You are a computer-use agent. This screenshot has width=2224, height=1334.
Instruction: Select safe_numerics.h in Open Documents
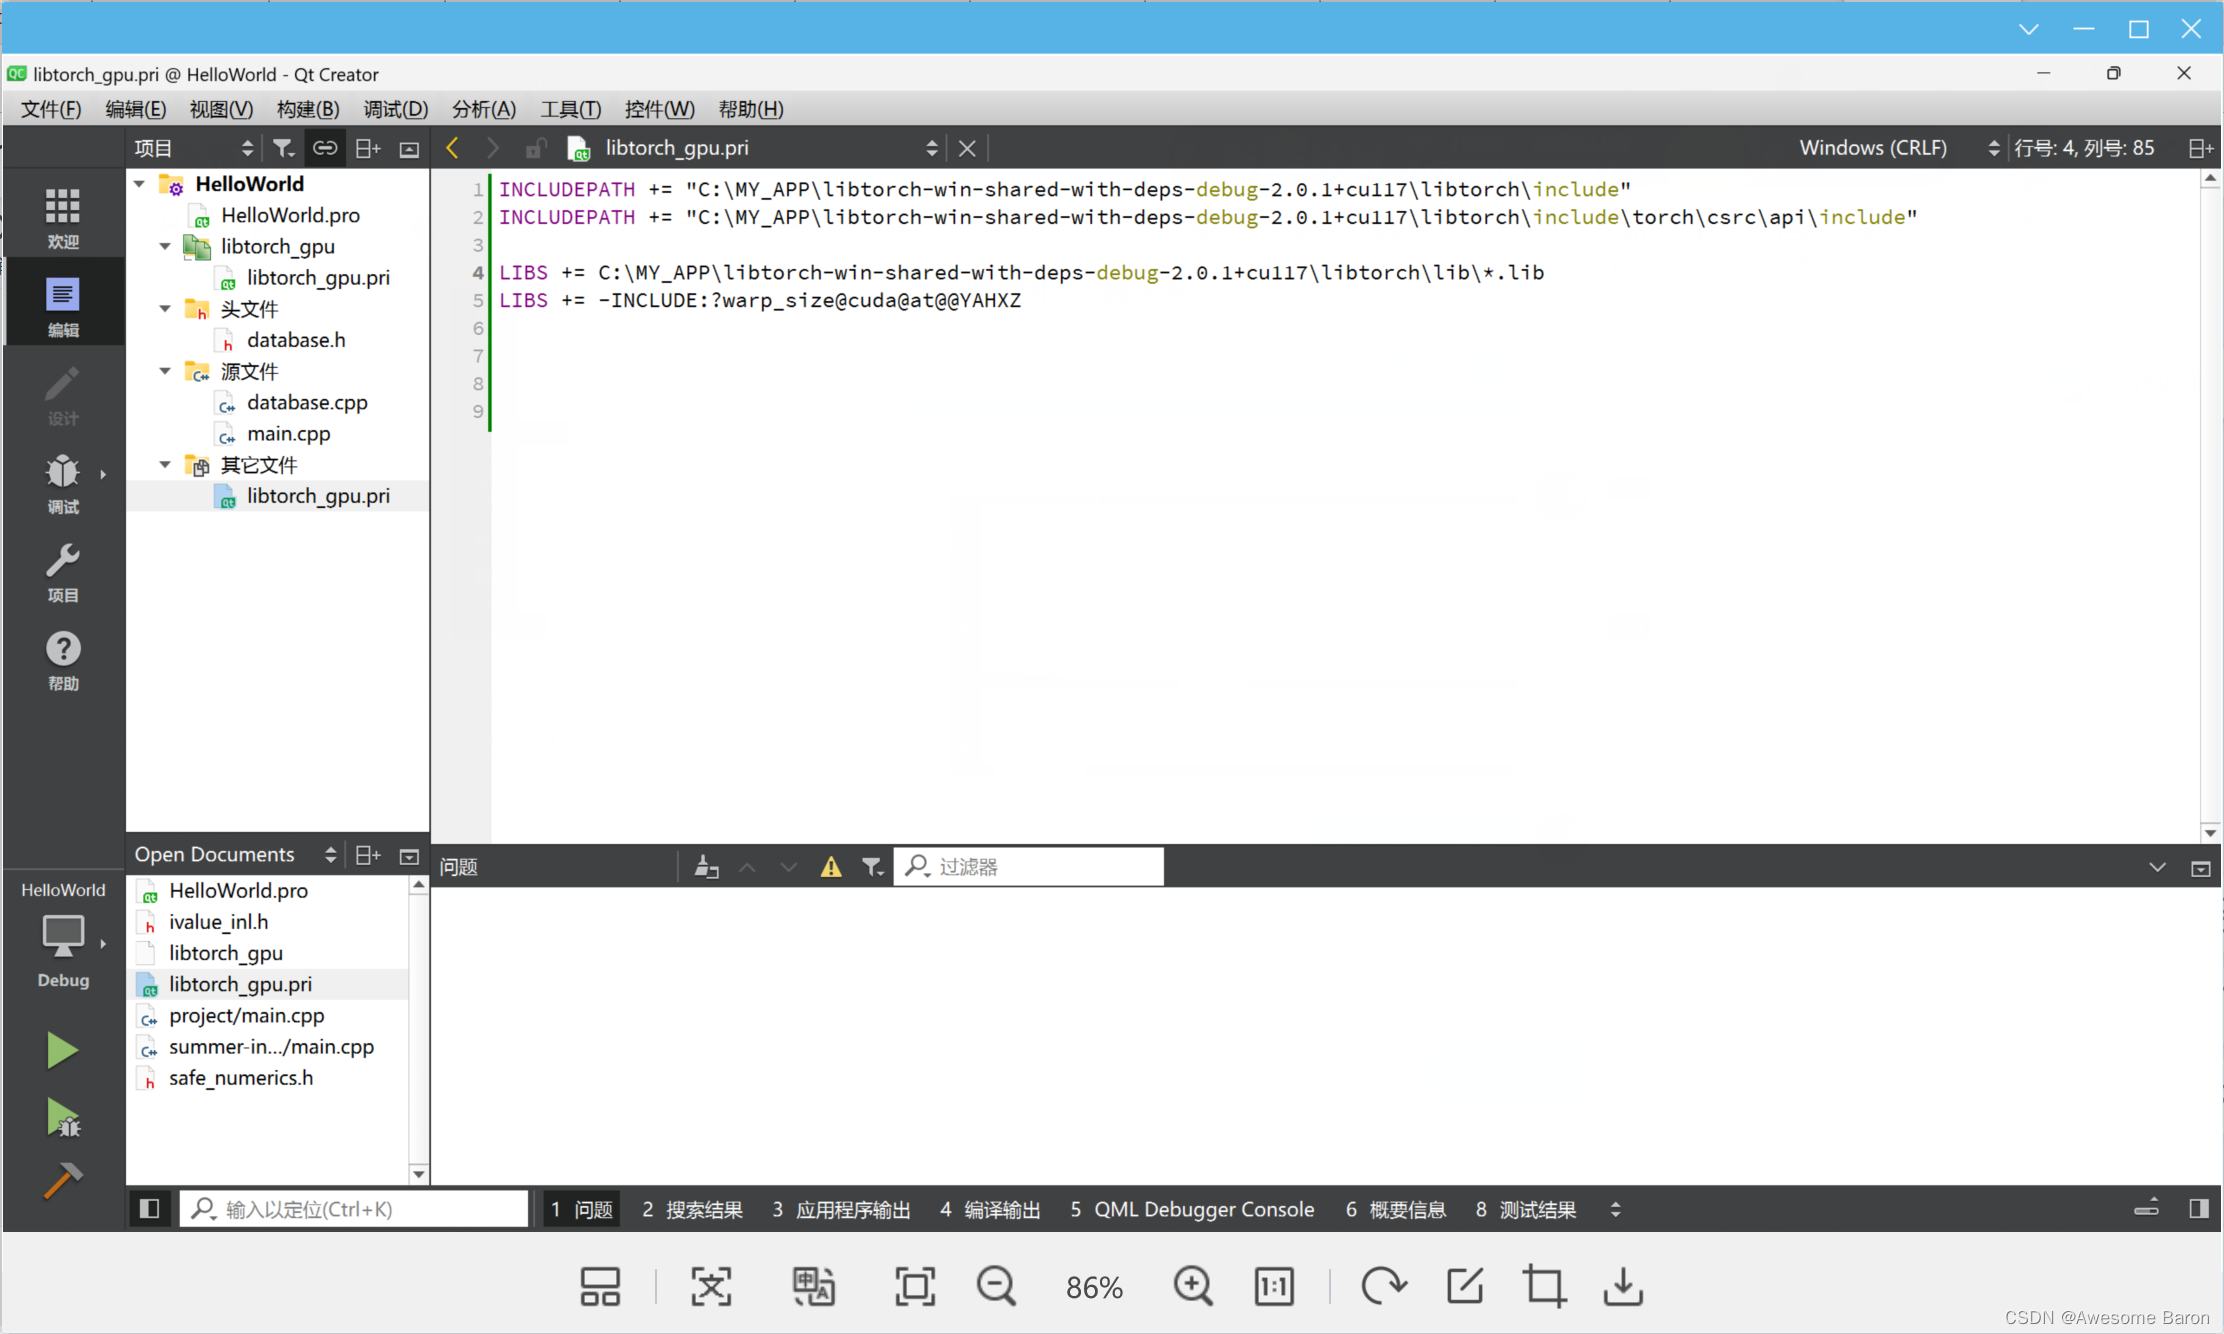240,1077
